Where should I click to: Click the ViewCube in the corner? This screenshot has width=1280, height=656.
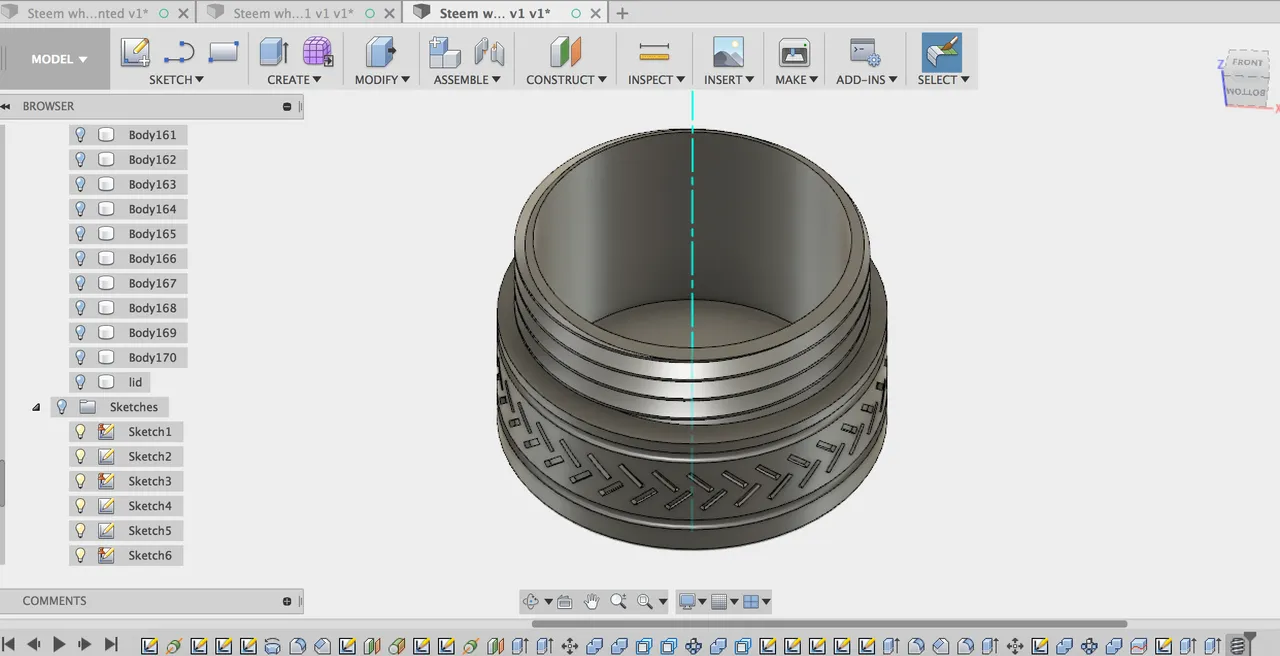tap(1245, 78)
